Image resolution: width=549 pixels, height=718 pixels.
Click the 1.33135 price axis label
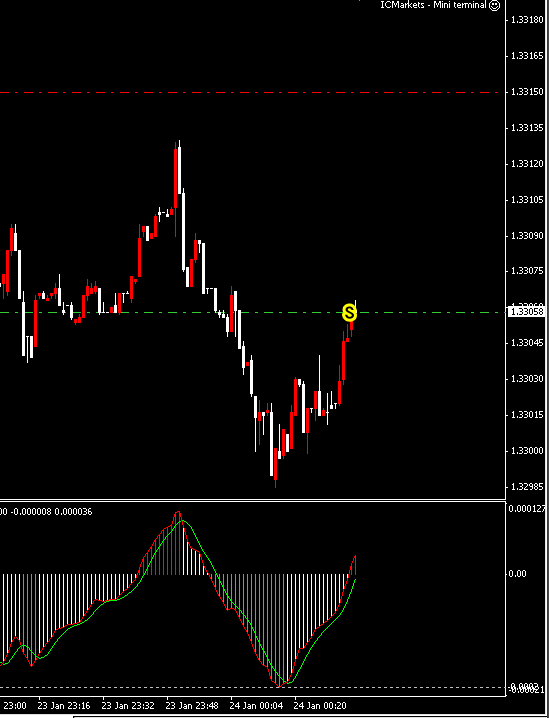(x=527, y=128)
